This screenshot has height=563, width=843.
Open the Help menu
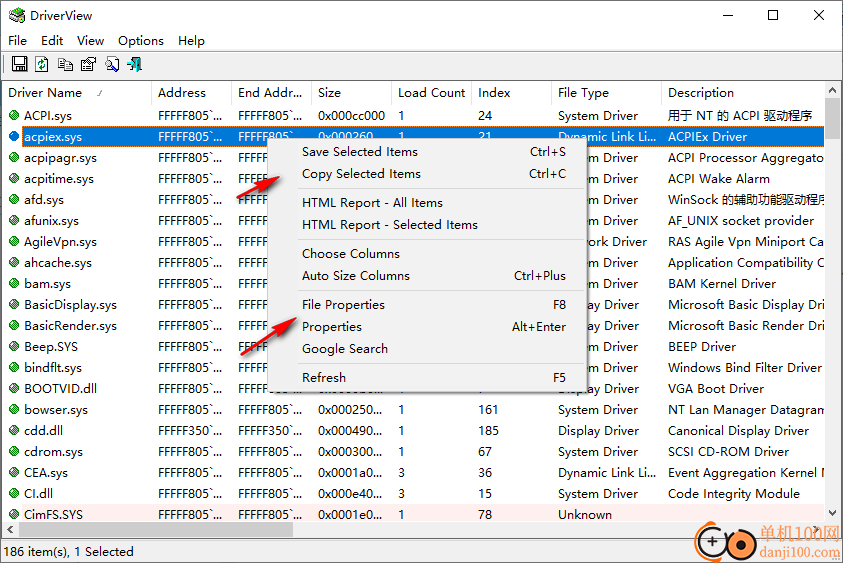pos(191,41)
